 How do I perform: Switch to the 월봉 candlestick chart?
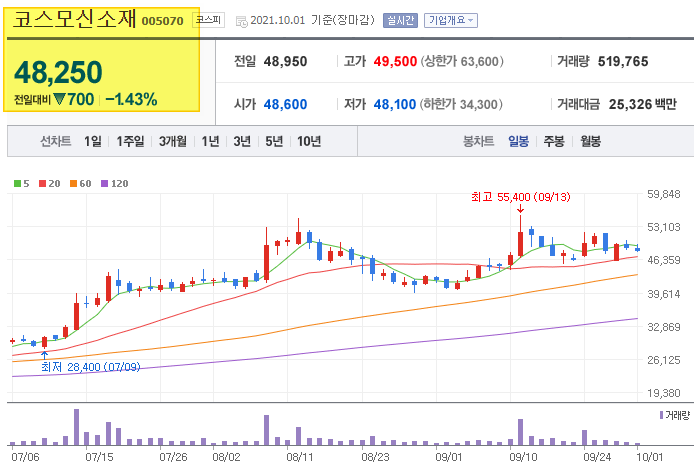click(590, 141)
